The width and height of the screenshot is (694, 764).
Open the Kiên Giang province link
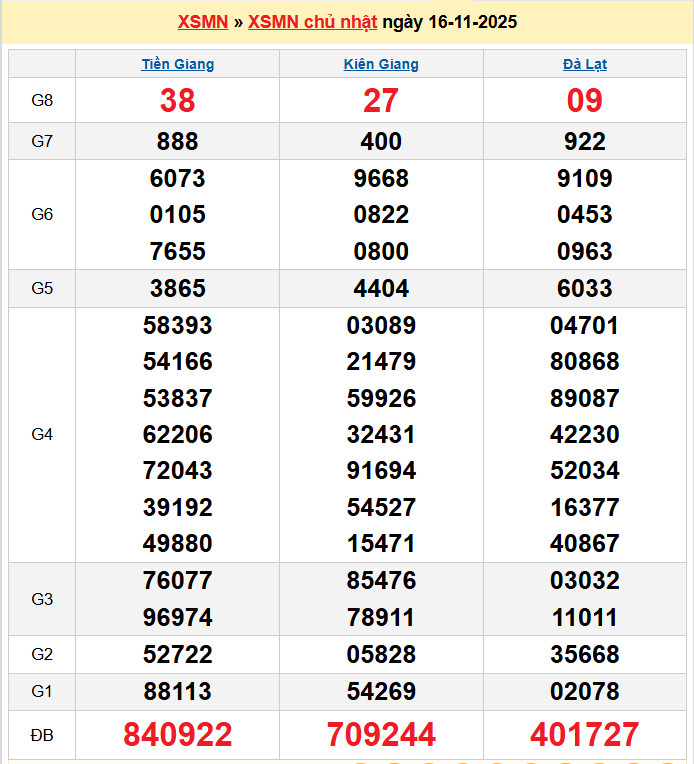coord(381,64)
